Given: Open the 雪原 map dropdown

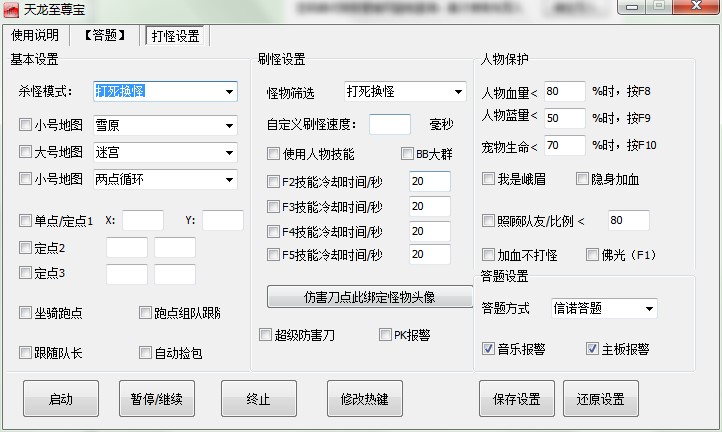Looking at the screenshot, I should tap(229, 126).
